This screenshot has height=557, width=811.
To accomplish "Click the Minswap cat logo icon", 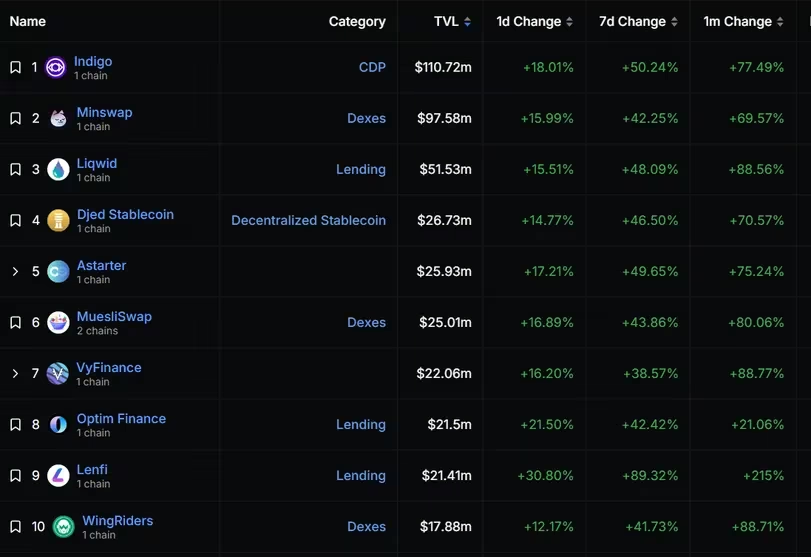I will click(58, 118).
